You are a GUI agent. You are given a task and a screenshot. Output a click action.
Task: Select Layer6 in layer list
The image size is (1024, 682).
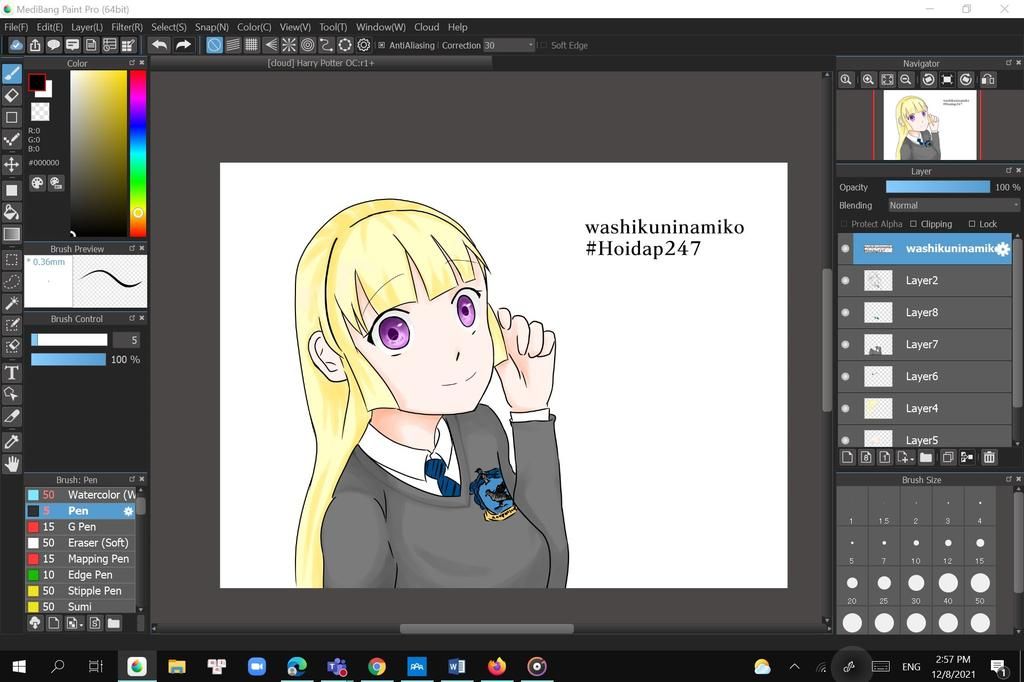coord(925,376)
